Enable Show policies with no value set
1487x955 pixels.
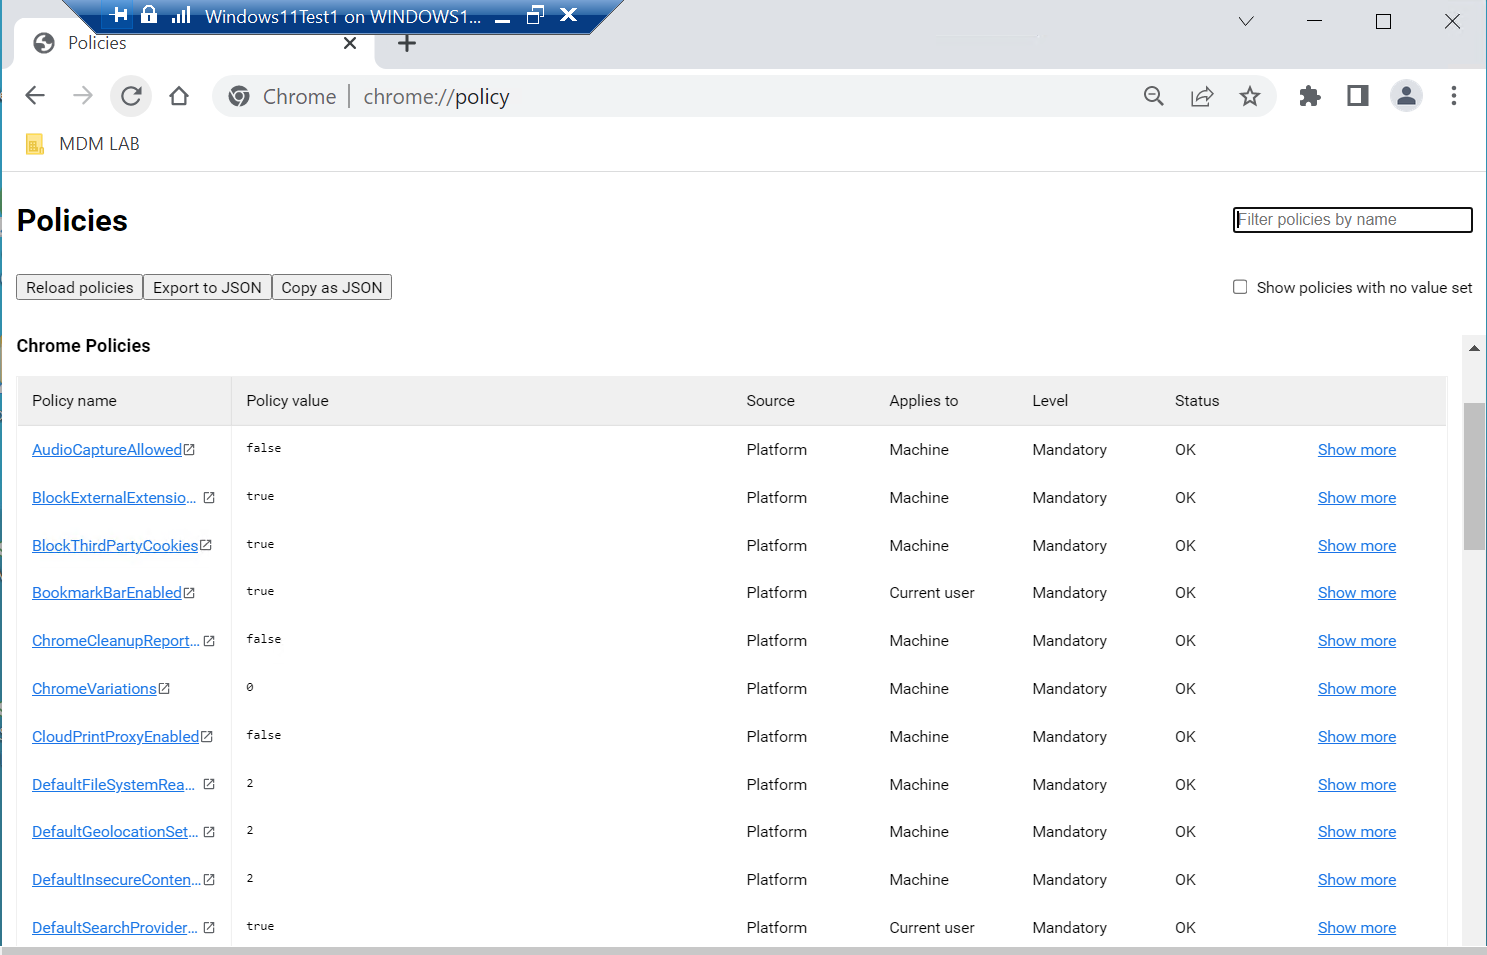(1240, 287)
